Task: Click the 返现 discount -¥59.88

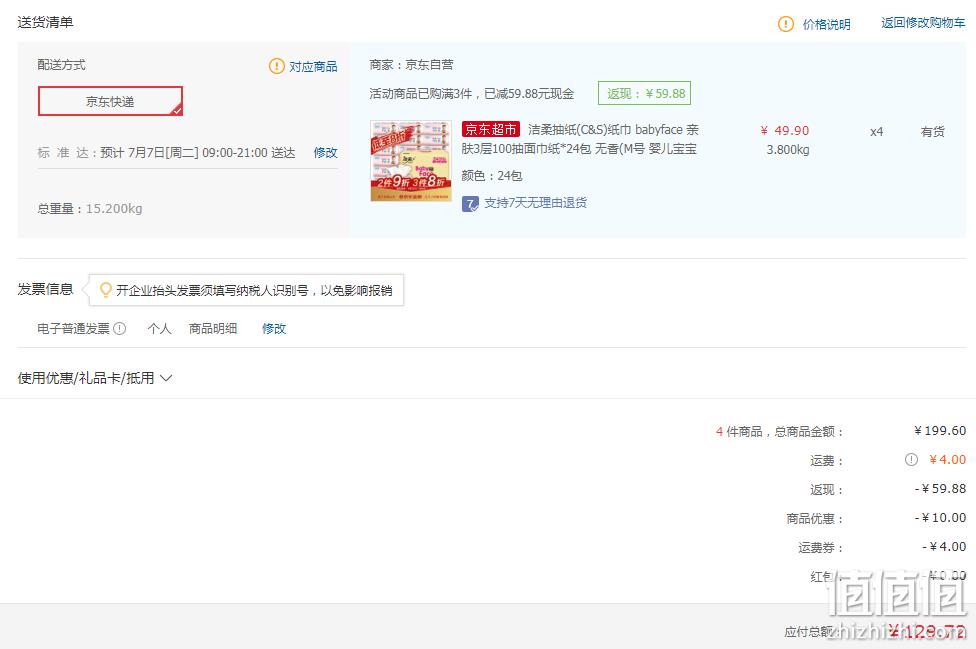Action: click(941, 489)
